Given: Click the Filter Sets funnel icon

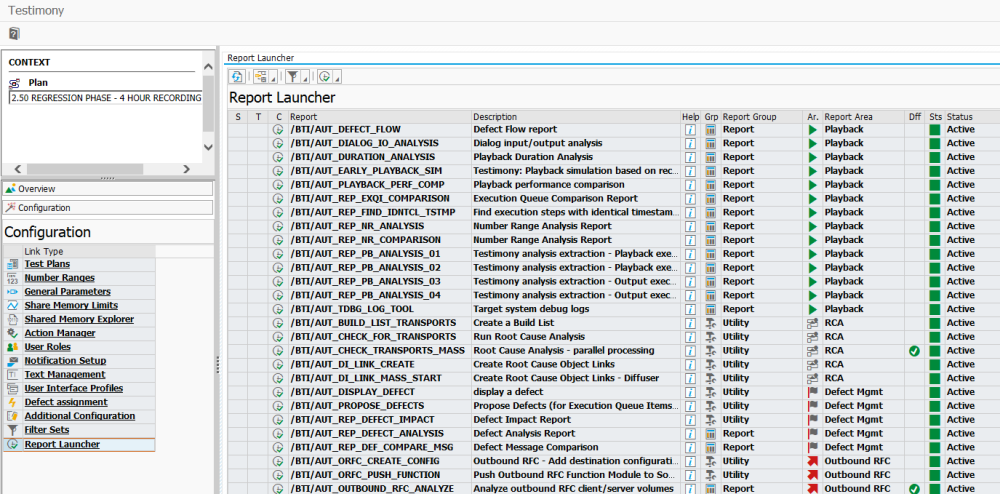Looking at the screenshot, I should pos(12,430).
